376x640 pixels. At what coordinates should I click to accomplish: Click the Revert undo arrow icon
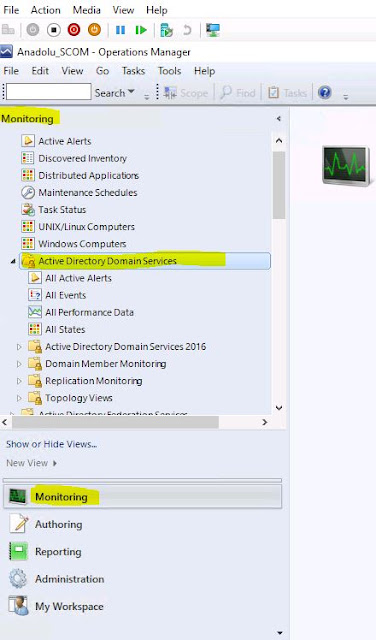[x=187, y=30]
